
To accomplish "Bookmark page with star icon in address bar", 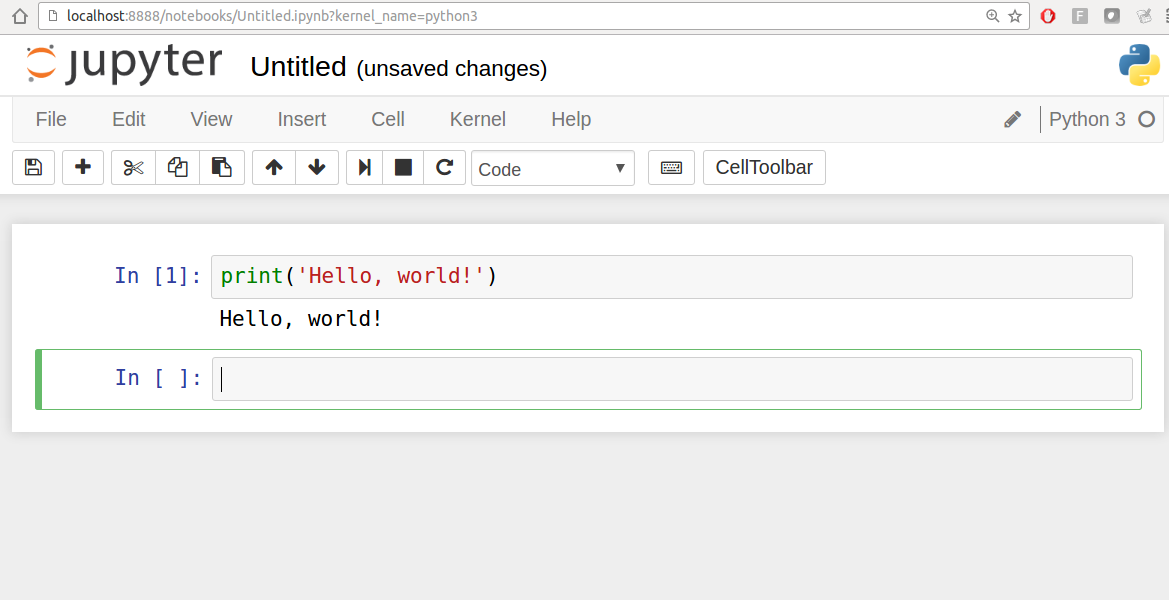I will (1015, 16).
